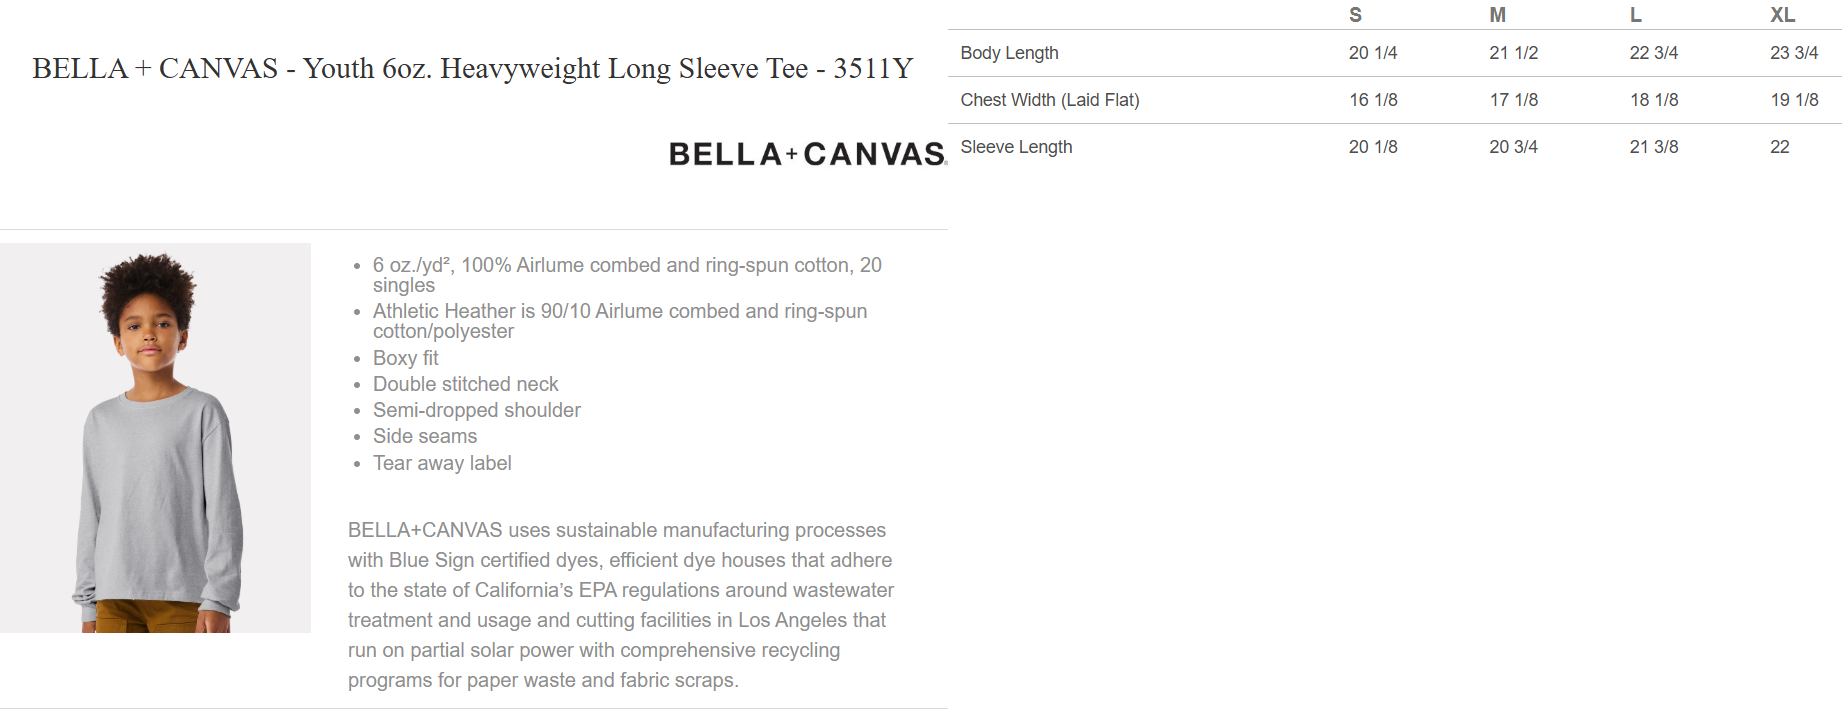Click the Chest Width (Laid Flat) row label

point(1049,100)
